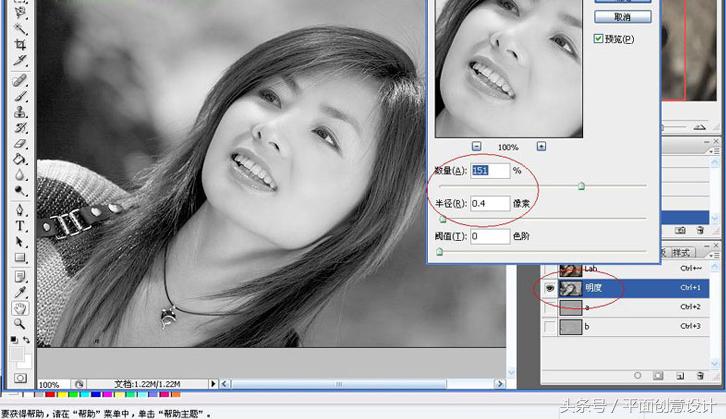Screen dimensions: 726x419
Task: Uncheck the 预览 preview checkbox
Action: click(599, 39)
